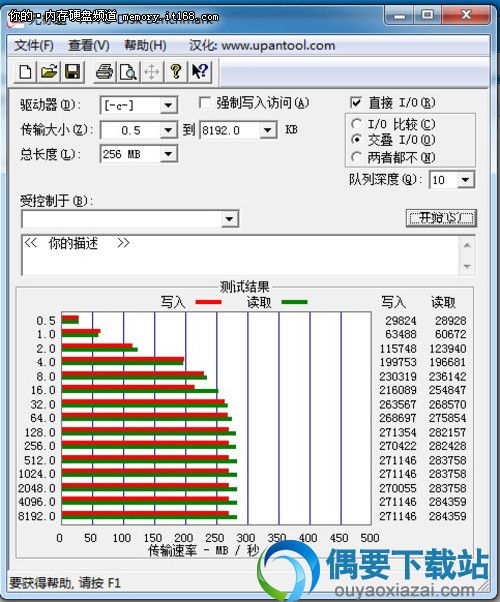The width and height of the screenshot is (500, 602).
Task: Click the New file toolbar icon
Action: tap(25, 71)
